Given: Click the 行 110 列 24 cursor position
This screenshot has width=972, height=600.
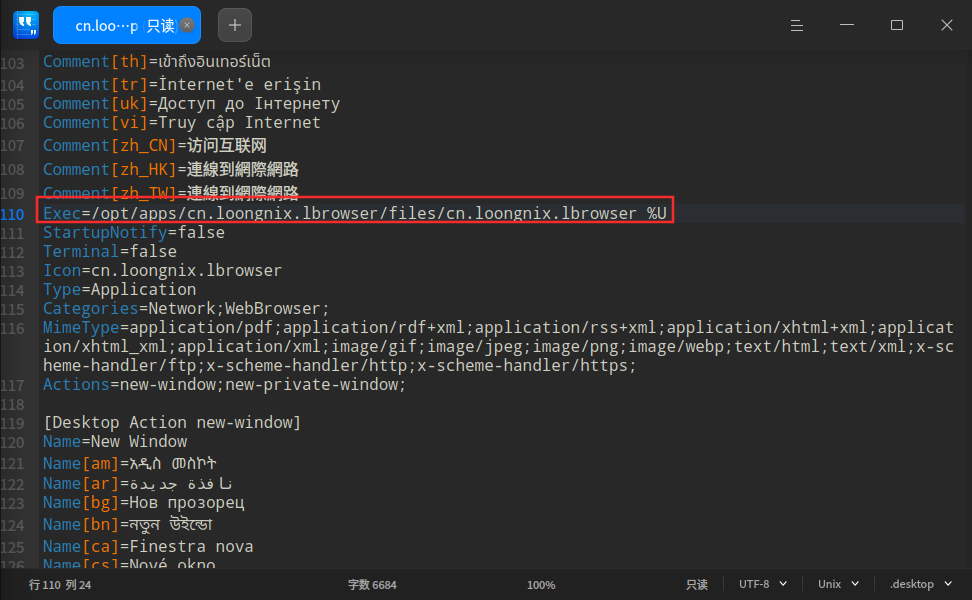Looking at the screenshot, I should pos(60,585).
